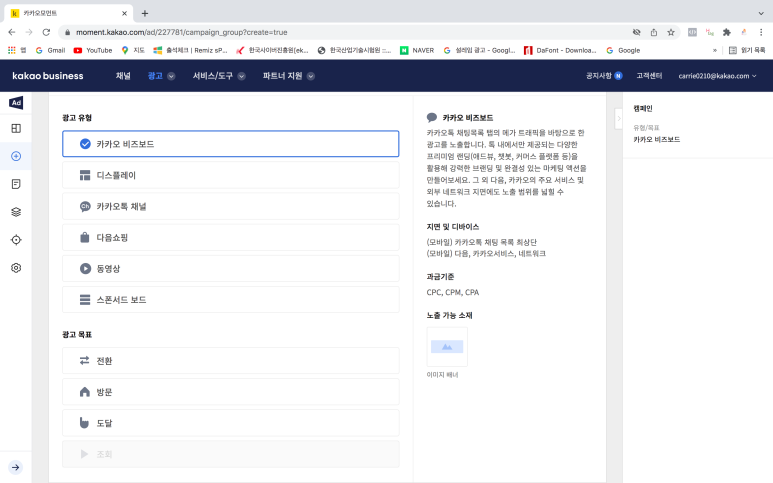The width and height of the screenshot is (773, 483).
Task: Click the eye-slash icon in address bar
Action: pos(636,32)
